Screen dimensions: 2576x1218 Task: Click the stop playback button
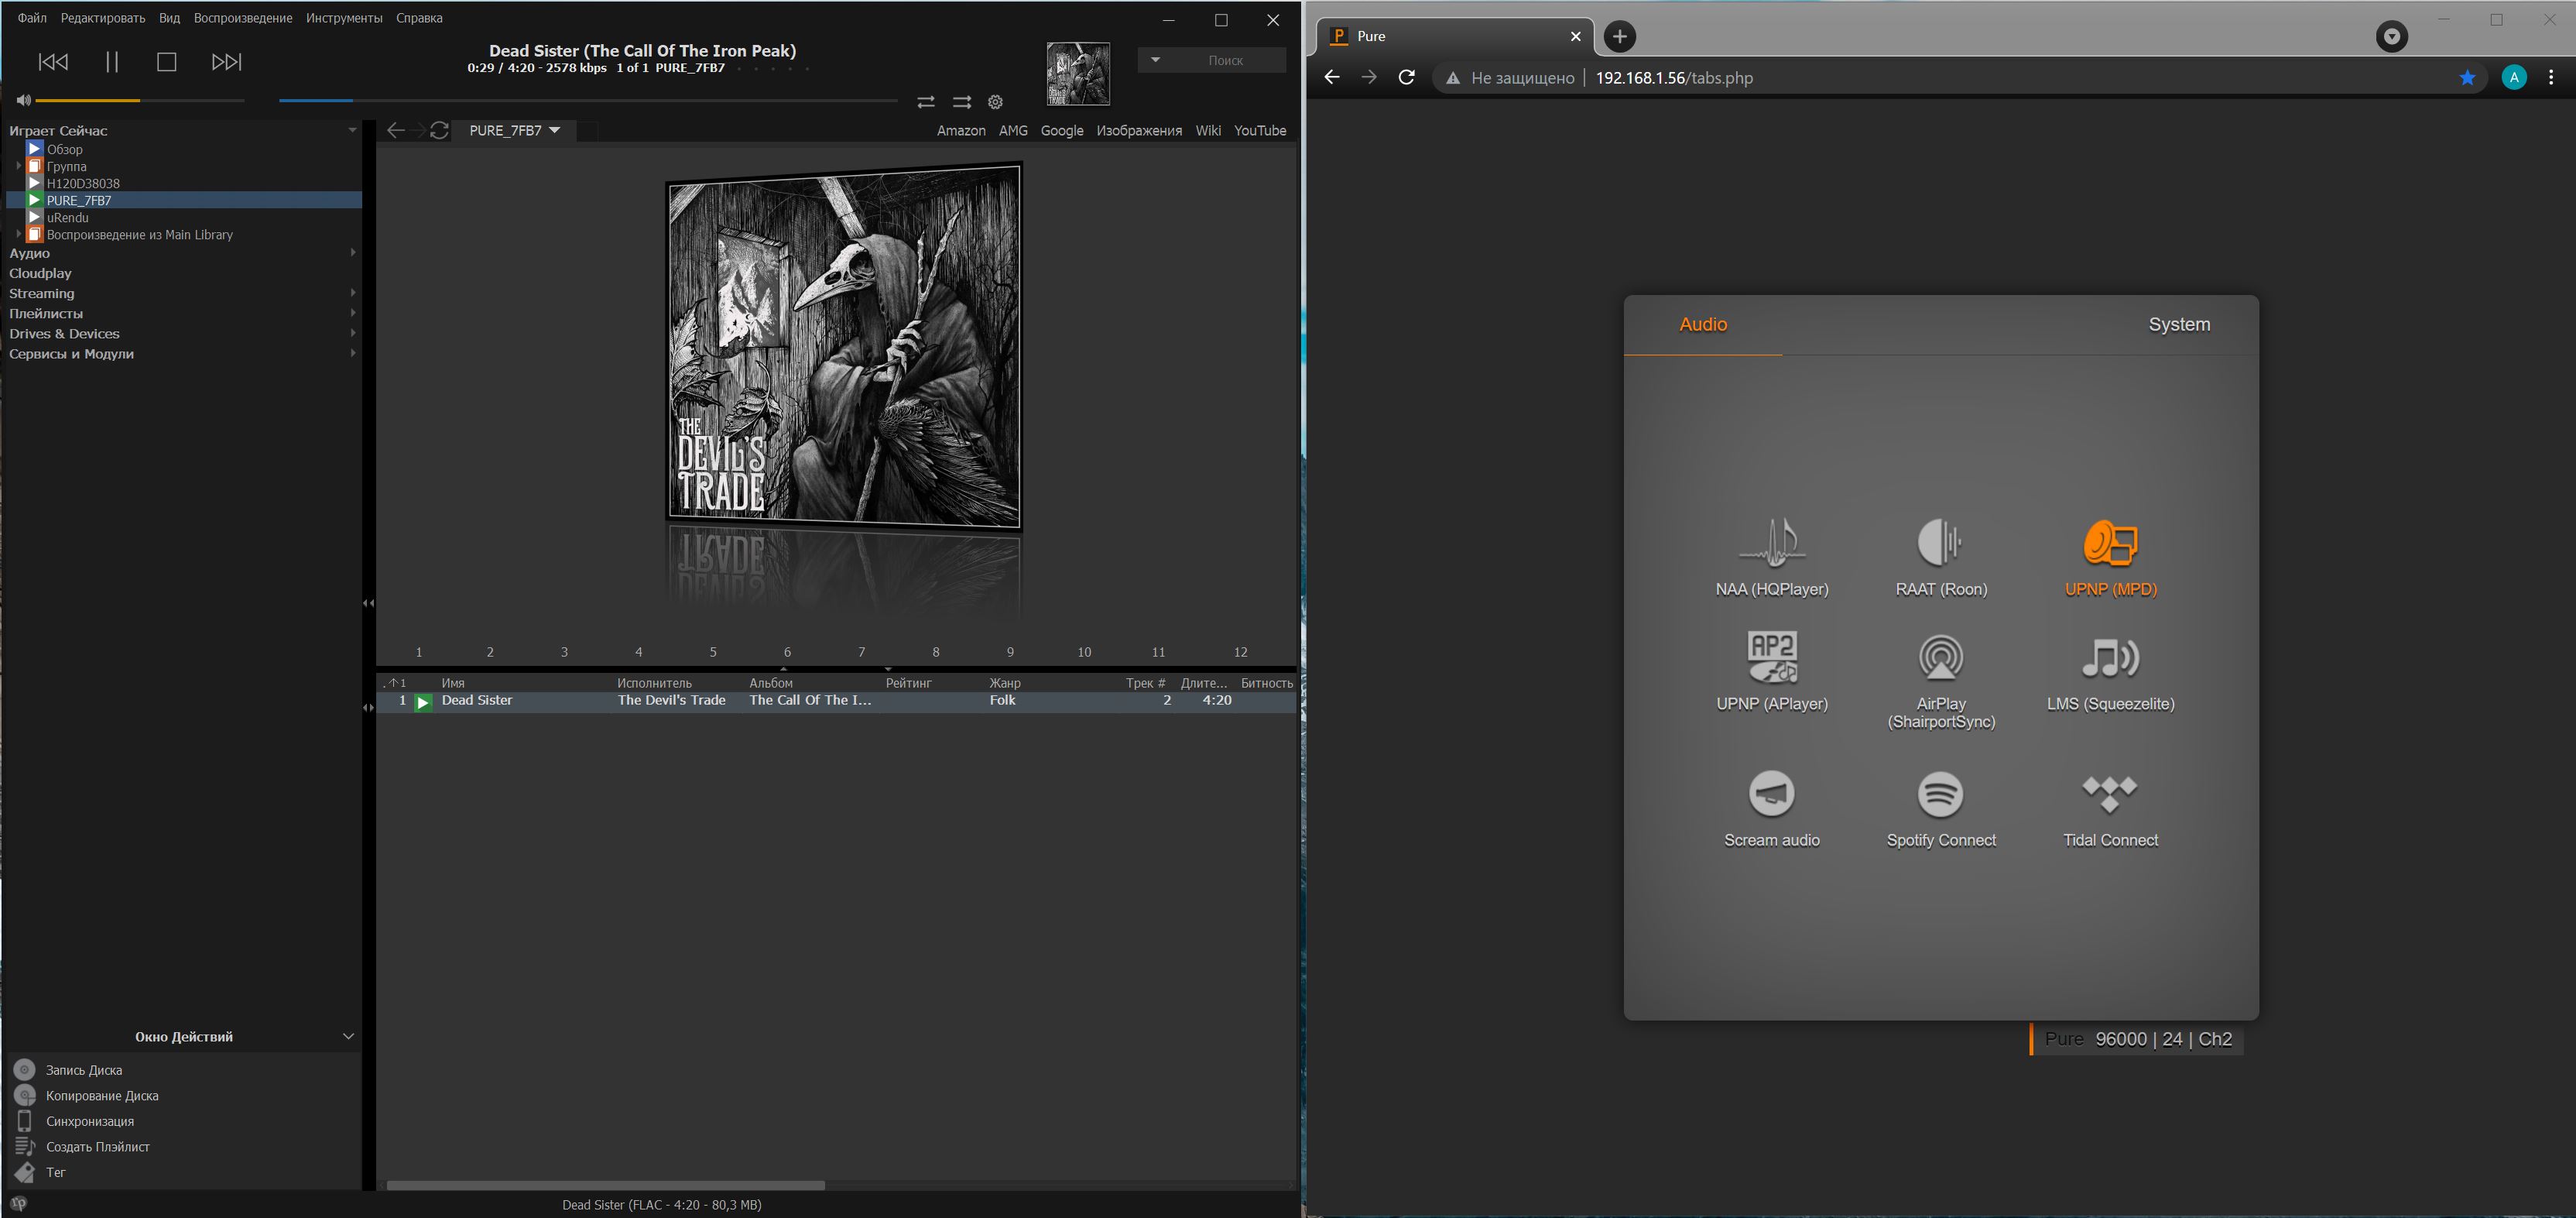point(167,62)
